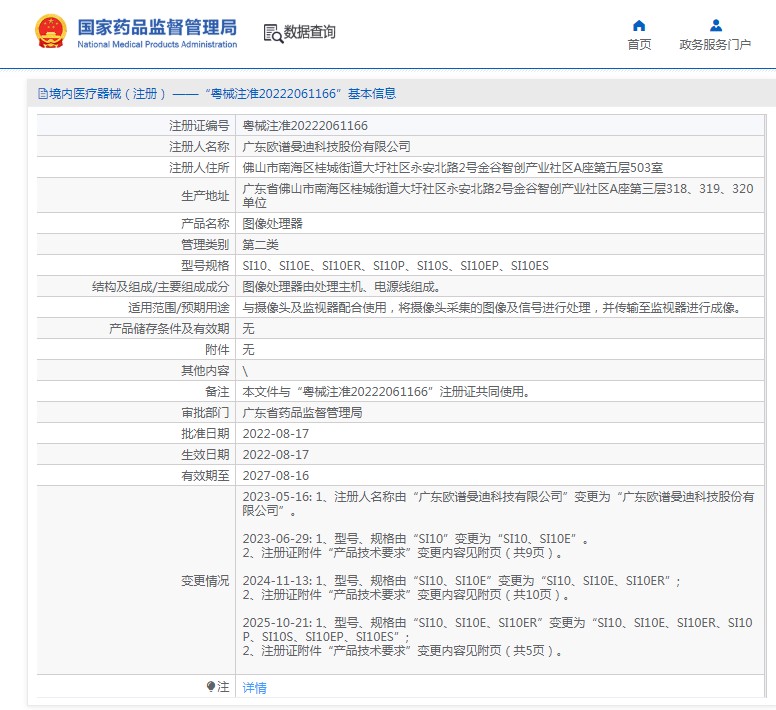The width and height of the screenshot is (776, 710).
Task: Open 政务服务门户 portal link
Action: click(715, 45)
